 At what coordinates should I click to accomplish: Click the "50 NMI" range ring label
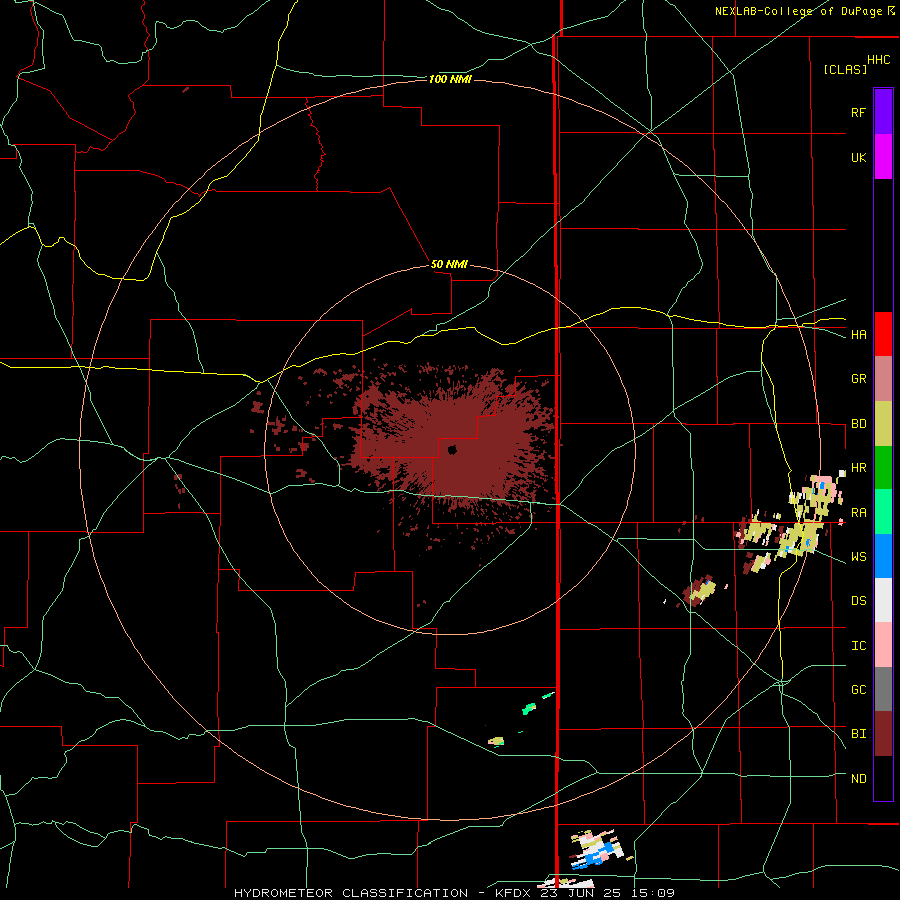pos(449,264)
